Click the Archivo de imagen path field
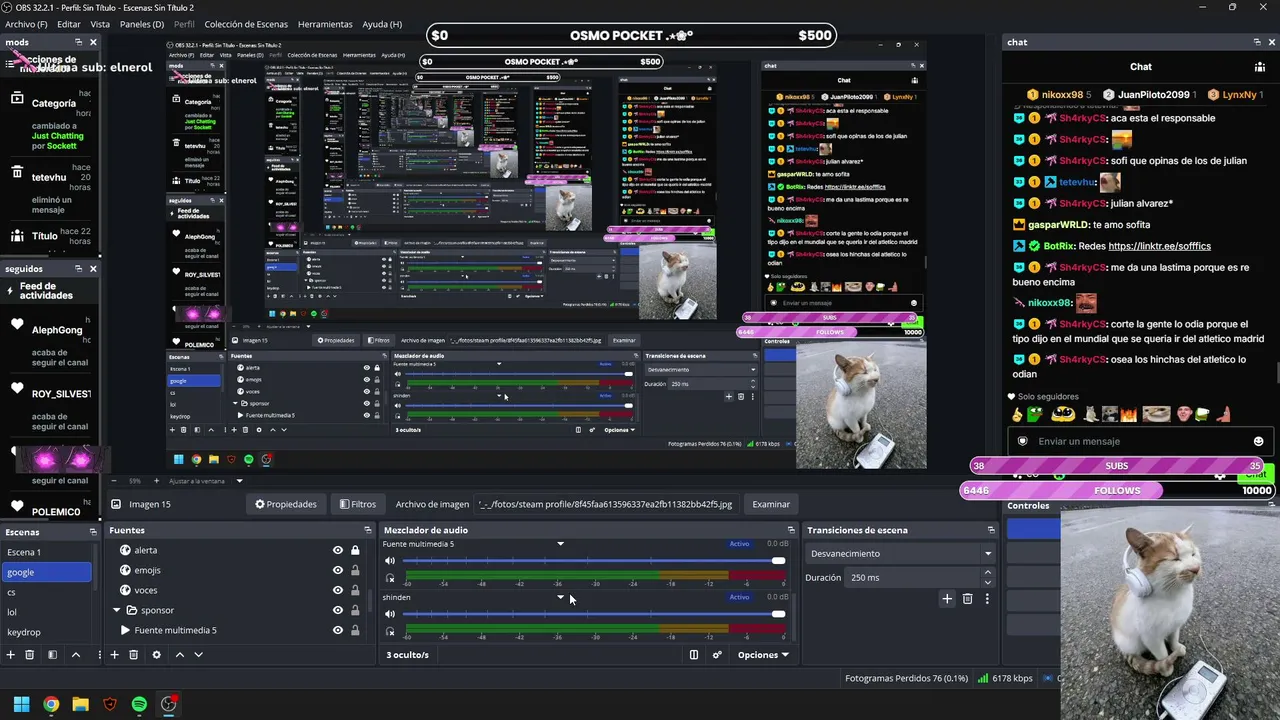 coord(606,504)
